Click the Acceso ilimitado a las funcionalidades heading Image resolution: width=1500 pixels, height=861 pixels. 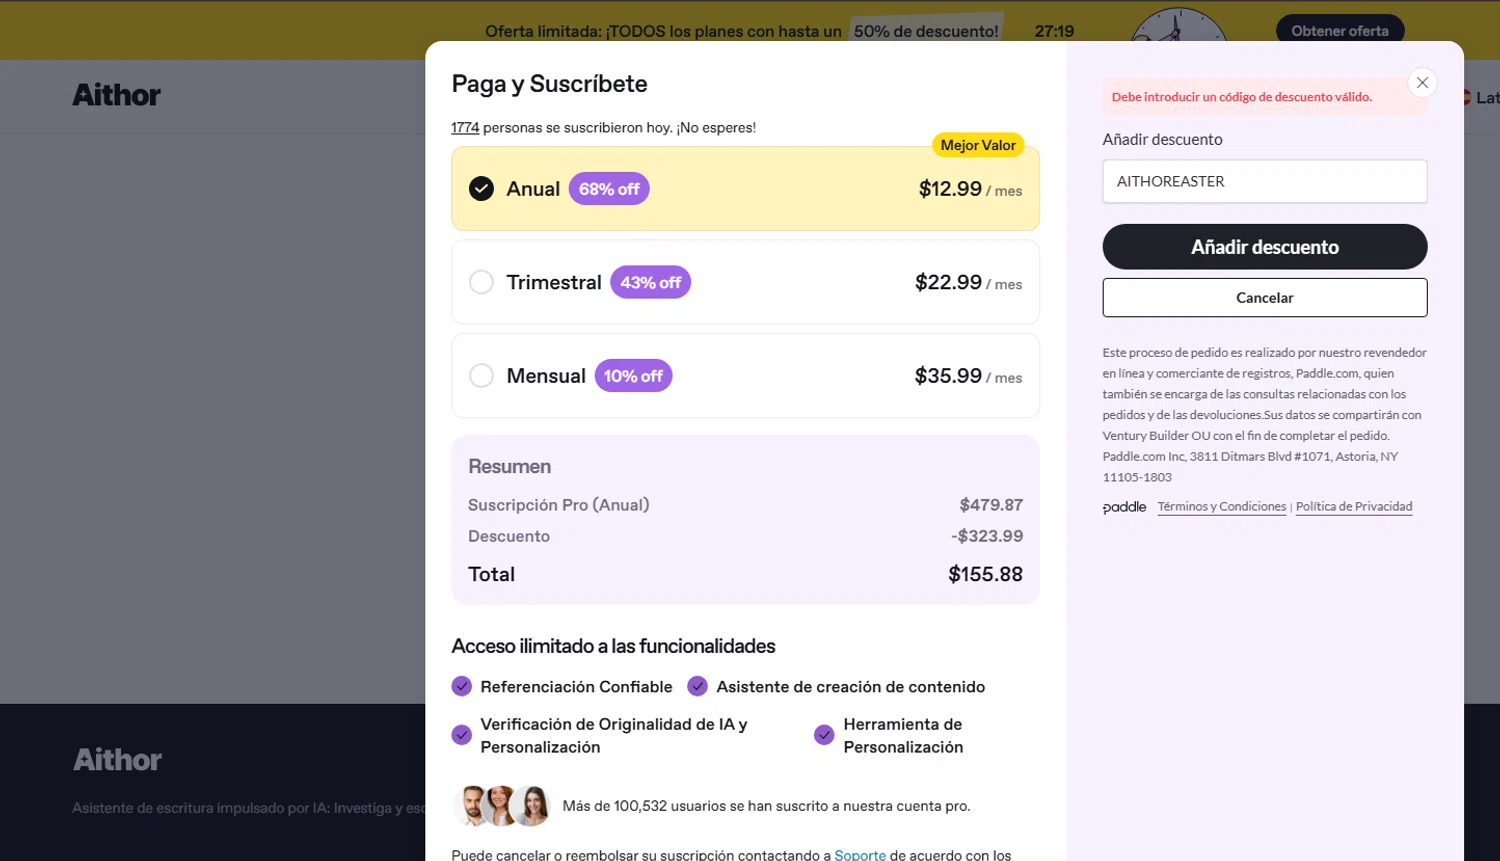(613, 646)
